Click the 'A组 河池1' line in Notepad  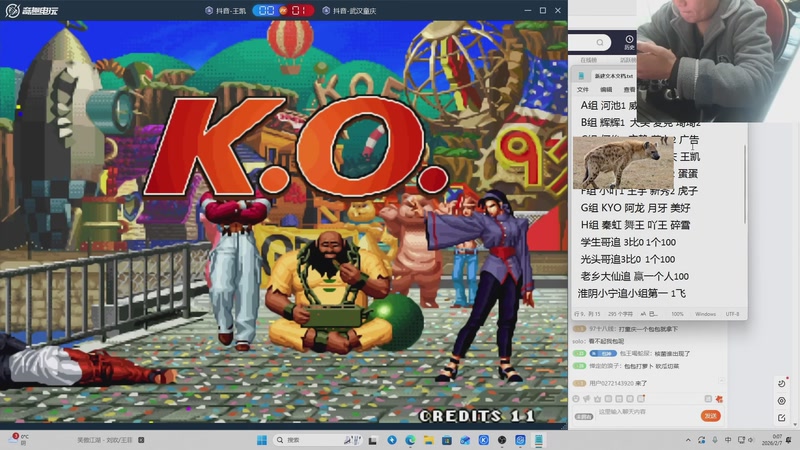tap(608, 106)
